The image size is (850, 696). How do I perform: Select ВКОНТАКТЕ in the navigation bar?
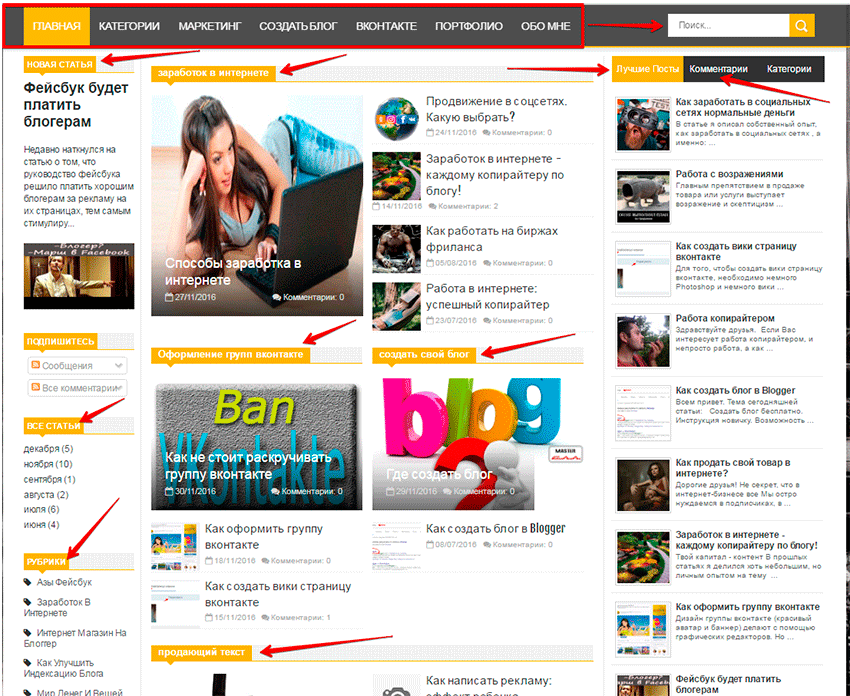coord(387,26)
